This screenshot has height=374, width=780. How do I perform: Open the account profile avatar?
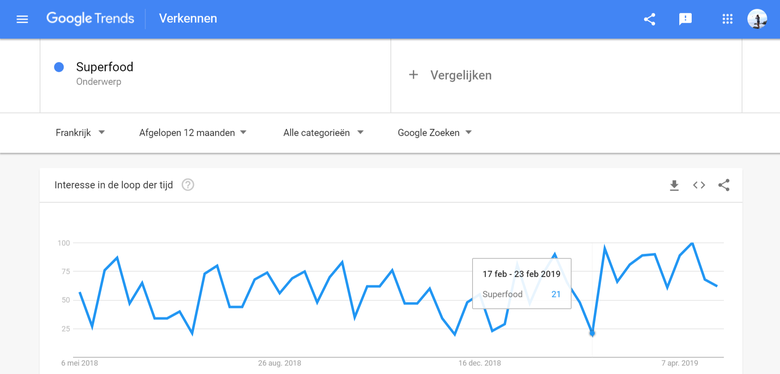tap(757, 19)
